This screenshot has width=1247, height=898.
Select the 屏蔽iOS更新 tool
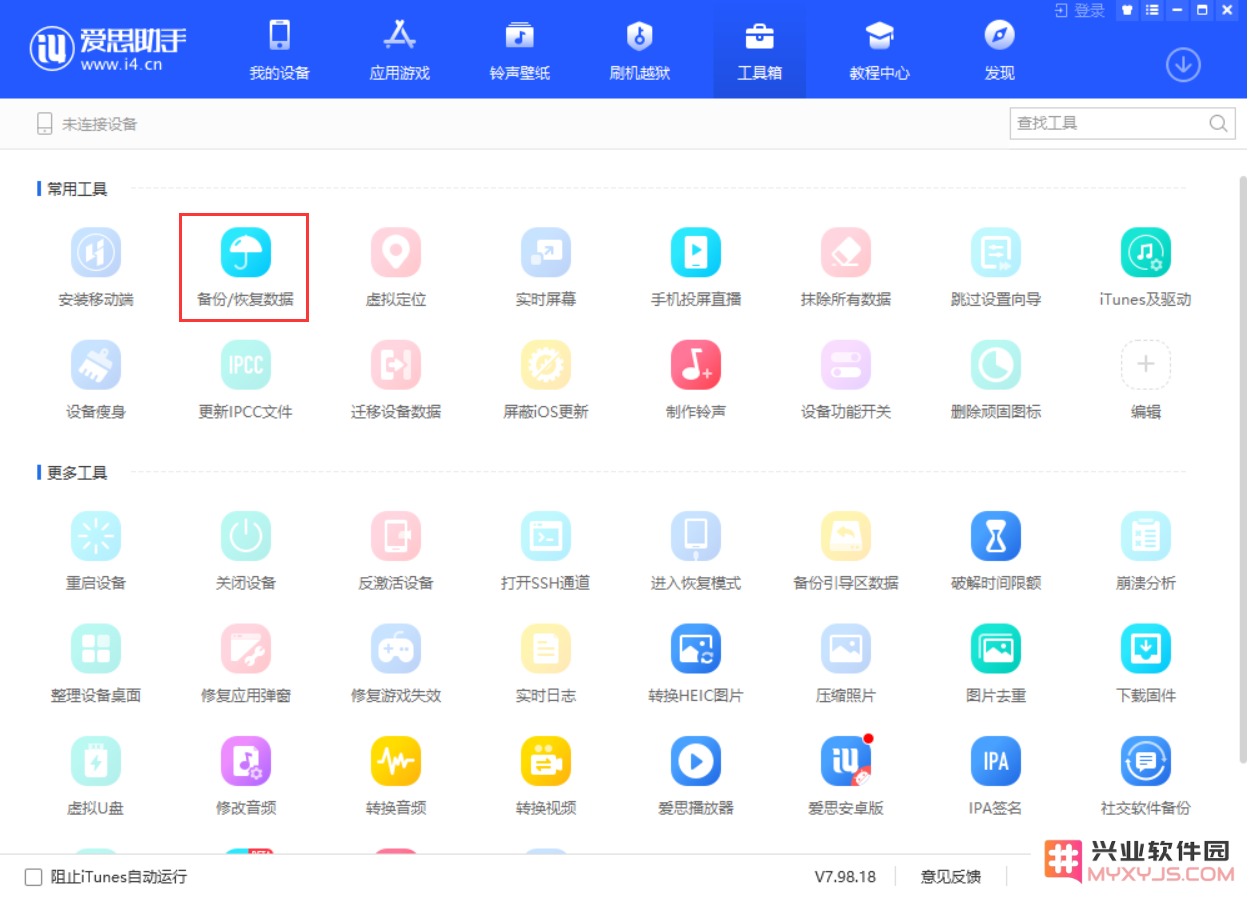pos(546,379)
